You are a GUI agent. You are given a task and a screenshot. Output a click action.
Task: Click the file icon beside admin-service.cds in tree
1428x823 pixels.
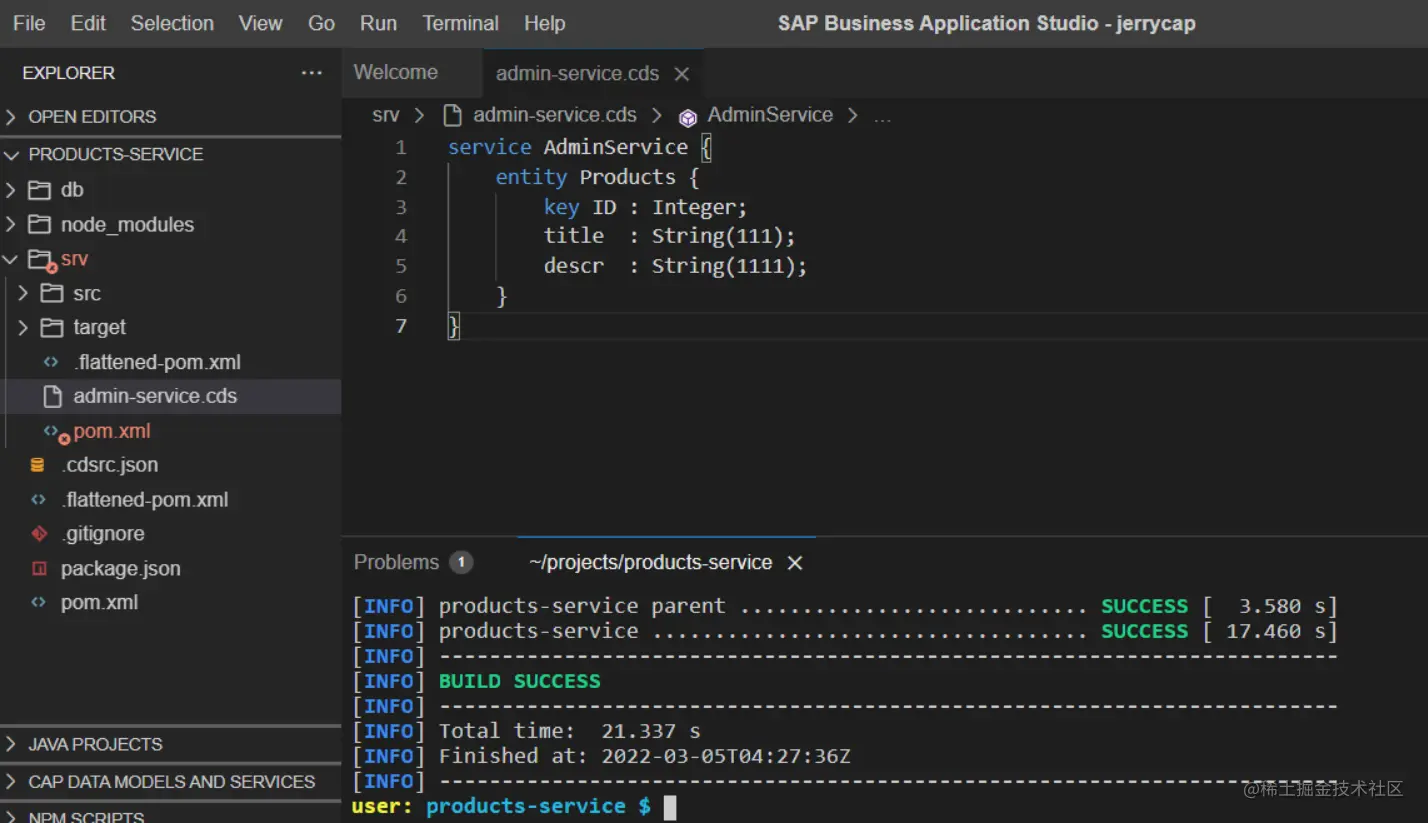coord(52,396)
